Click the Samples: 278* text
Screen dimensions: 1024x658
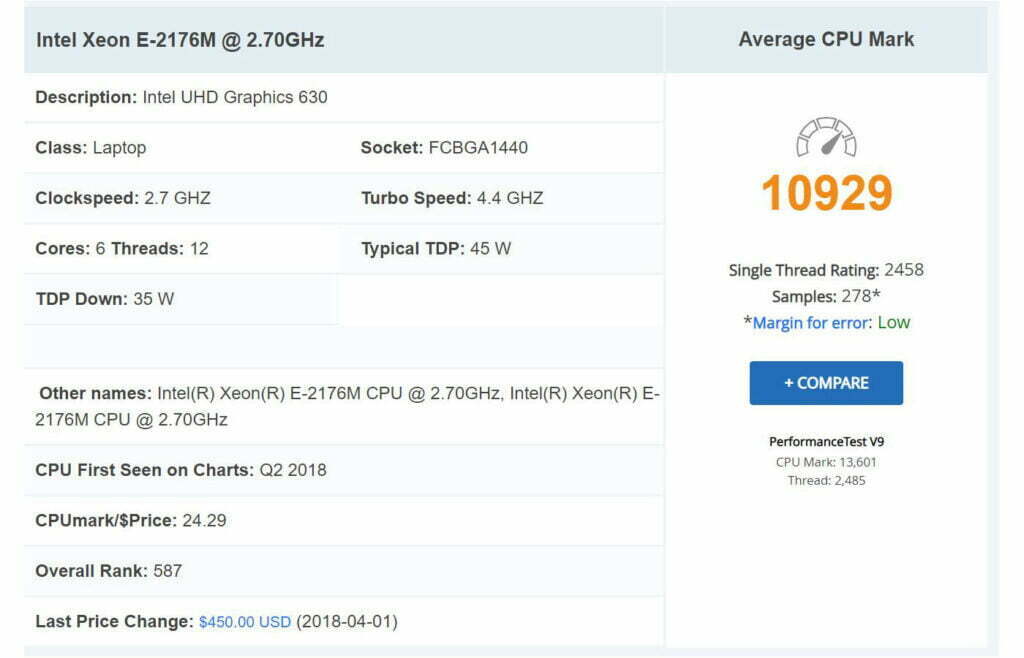[x=826, y=296]
